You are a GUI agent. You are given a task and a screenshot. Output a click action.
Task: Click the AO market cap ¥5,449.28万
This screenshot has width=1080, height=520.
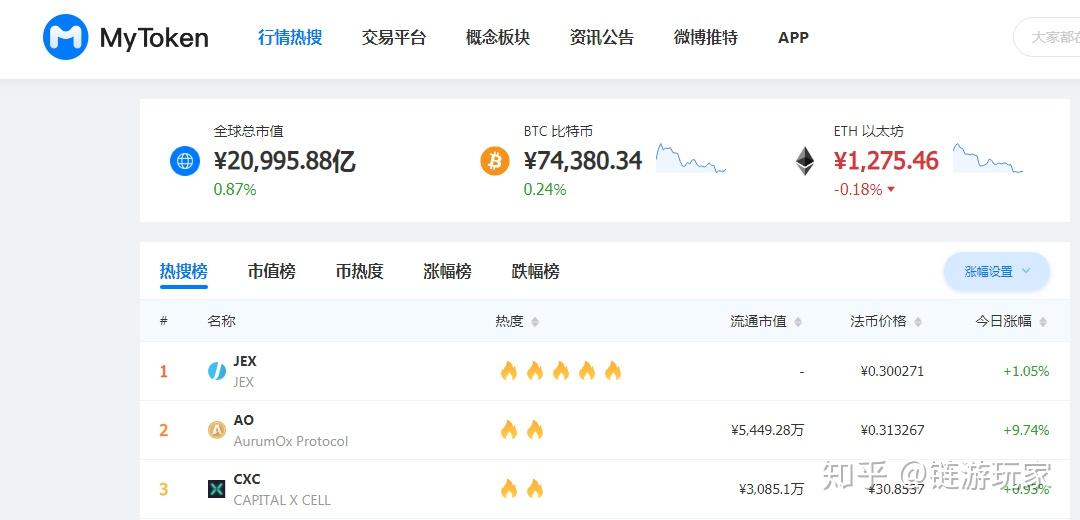[767, 430]
